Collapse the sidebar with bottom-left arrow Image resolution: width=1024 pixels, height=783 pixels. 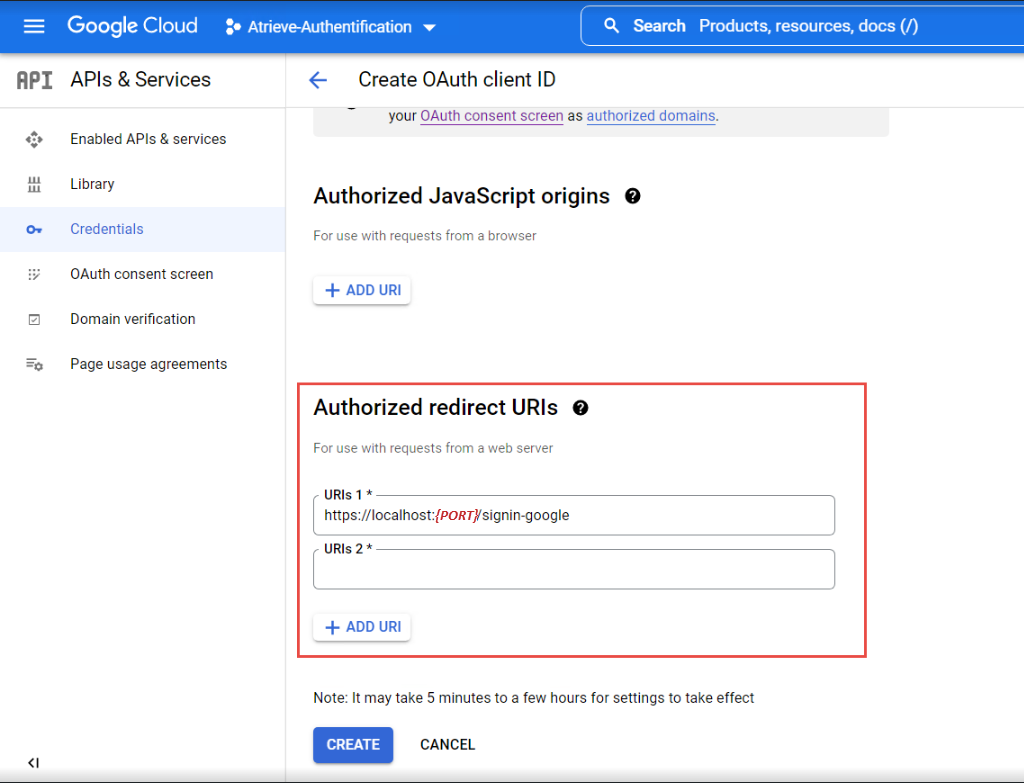pyautogui.click(x=33, y=763)
